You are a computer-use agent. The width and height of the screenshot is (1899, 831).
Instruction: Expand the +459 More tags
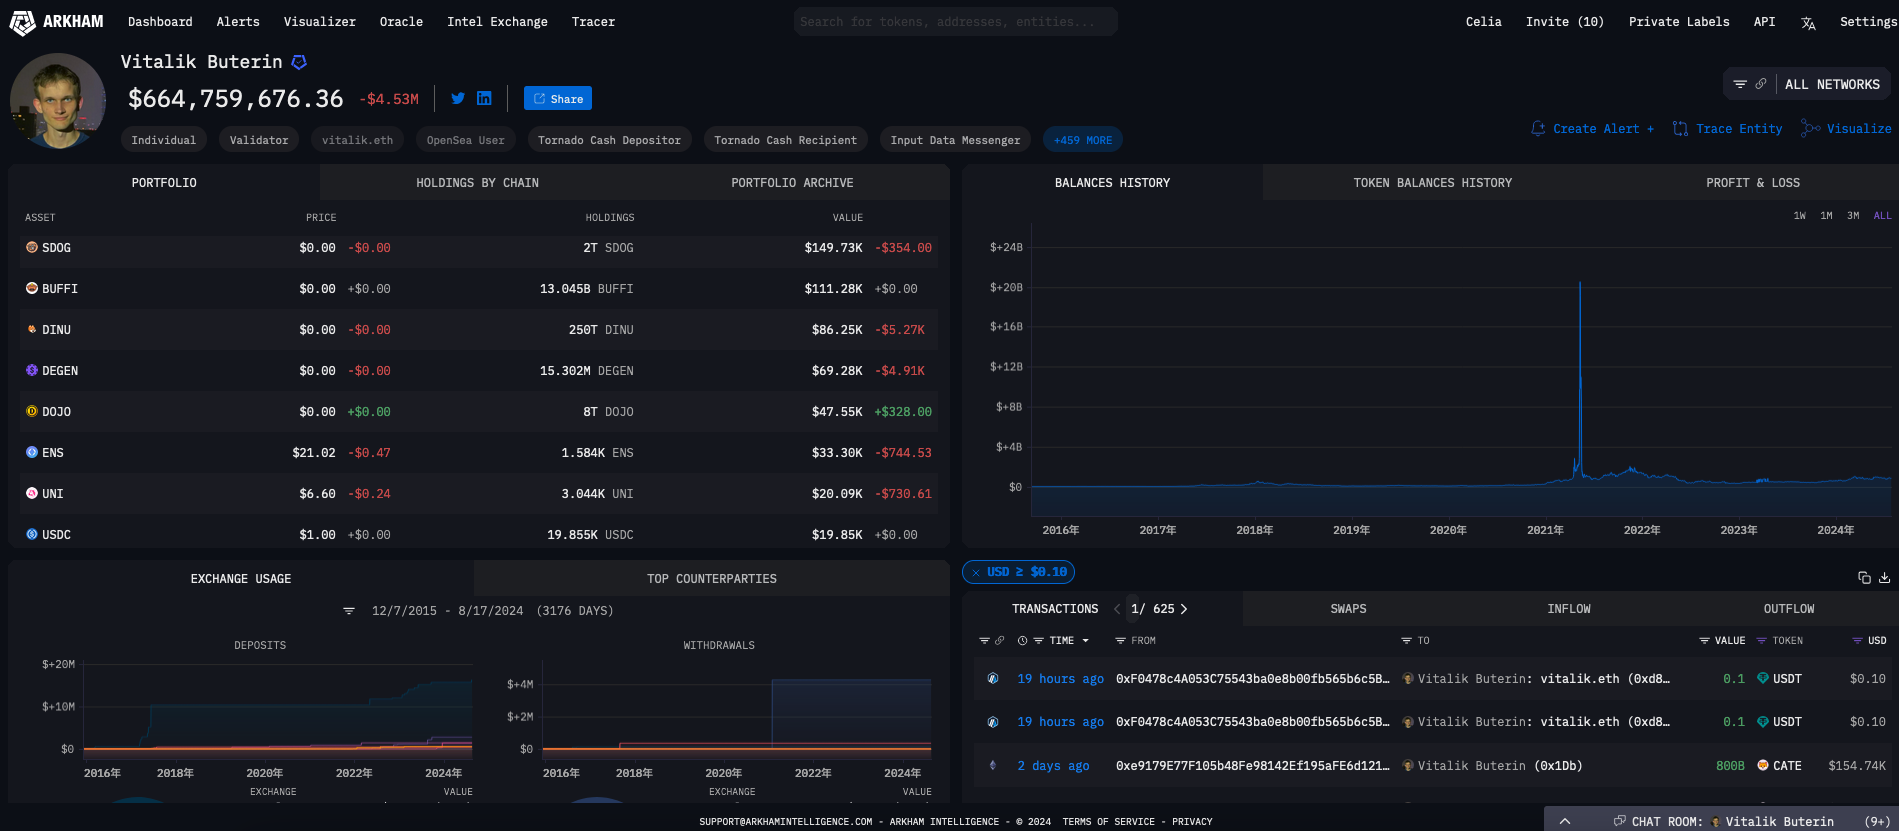[x=1083, y=140]
